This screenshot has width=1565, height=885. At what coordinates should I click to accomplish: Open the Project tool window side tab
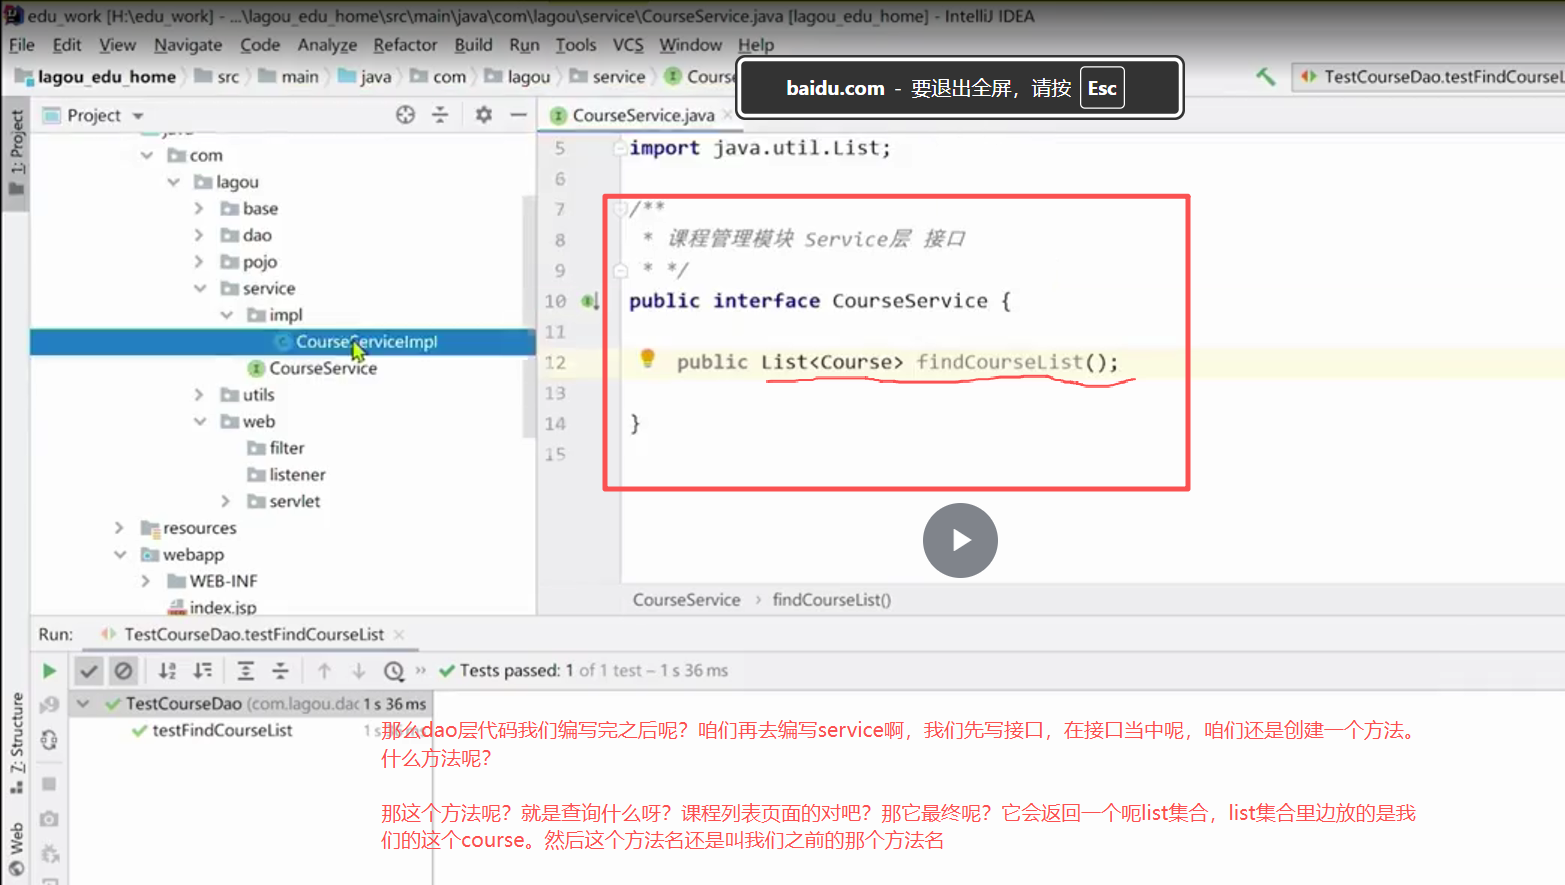16,152
